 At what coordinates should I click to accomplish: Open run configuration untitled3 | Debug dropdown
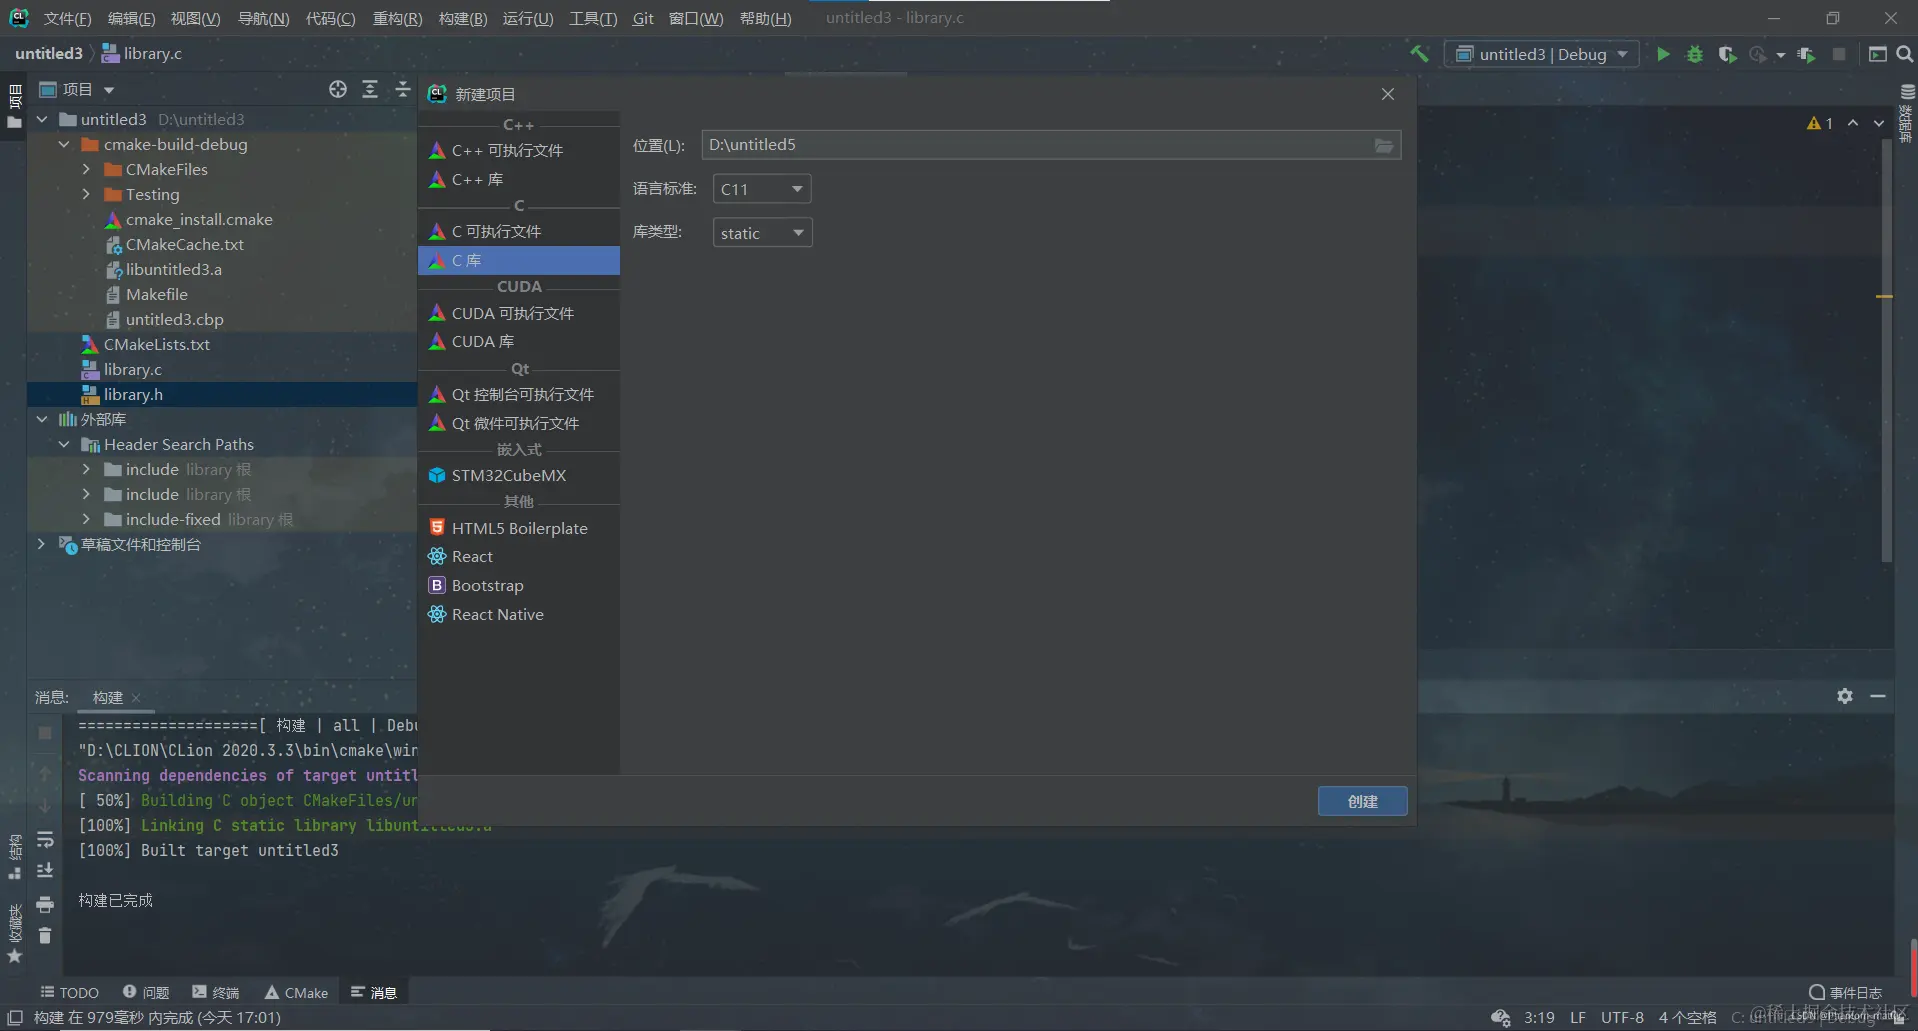point(1541,54)
